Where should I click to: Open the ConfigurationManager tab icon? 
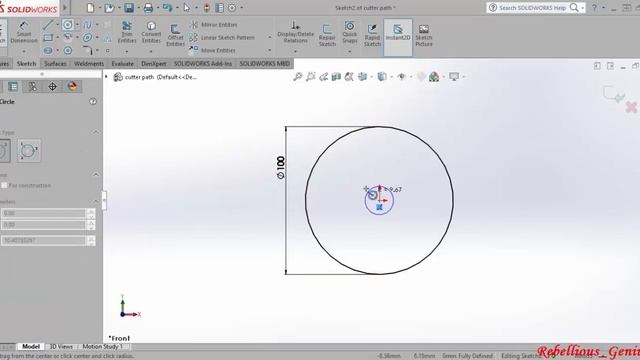click(x=33, y=86)
